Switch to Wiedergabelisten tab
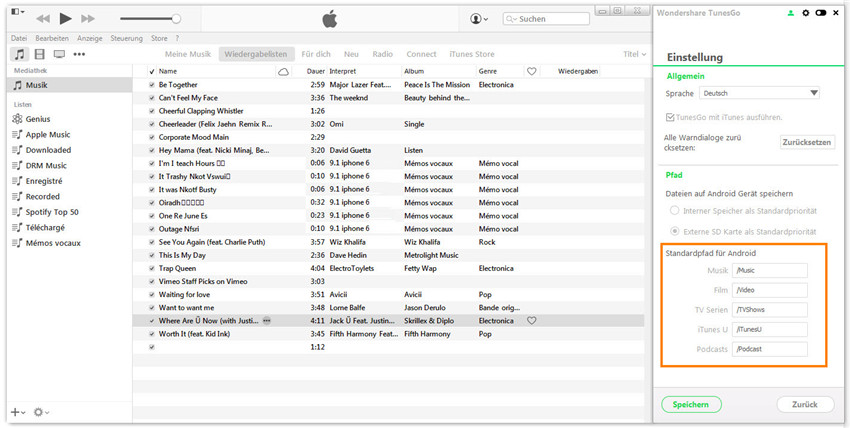 coord(256,54)
